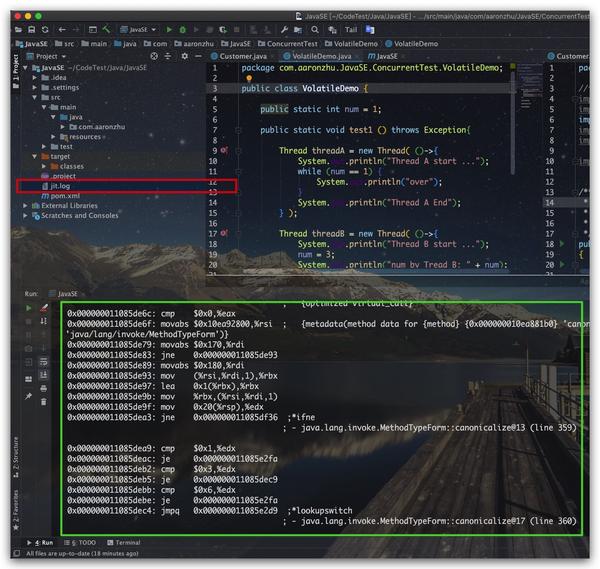This screenshot has height=569, width=600.
Task: Switch to the JavaSE maven editor tab
Action: tap(385, 56)
